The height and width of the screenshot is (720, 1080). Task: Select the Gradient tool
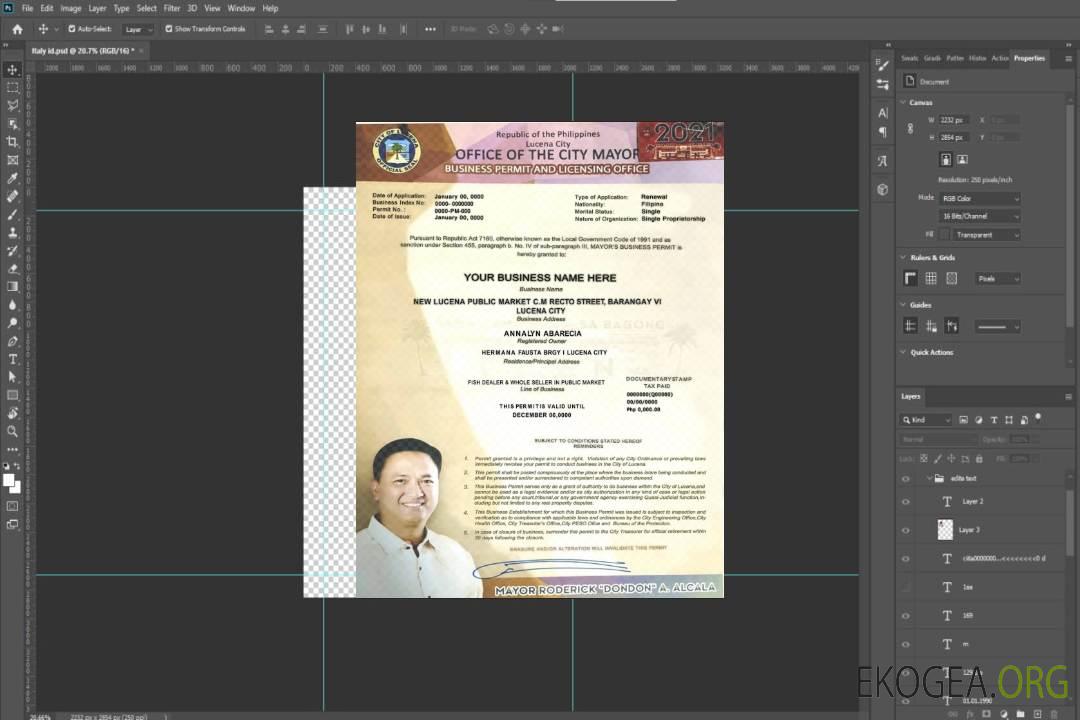coord(12,287)
